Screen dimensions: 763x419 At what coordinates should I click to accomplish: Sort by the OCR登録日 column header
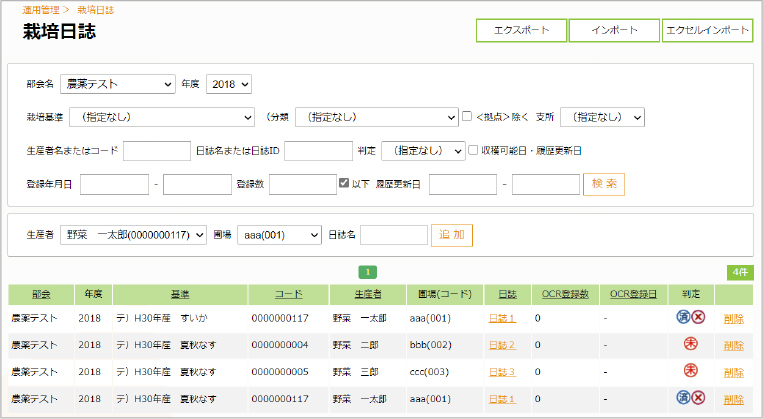point(634,294)
